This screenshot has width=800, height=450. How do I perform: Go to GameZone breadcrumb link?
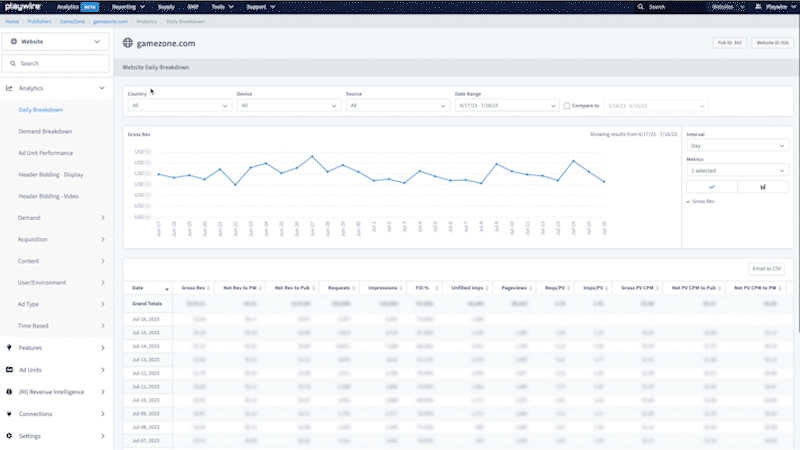pos(72,21)
